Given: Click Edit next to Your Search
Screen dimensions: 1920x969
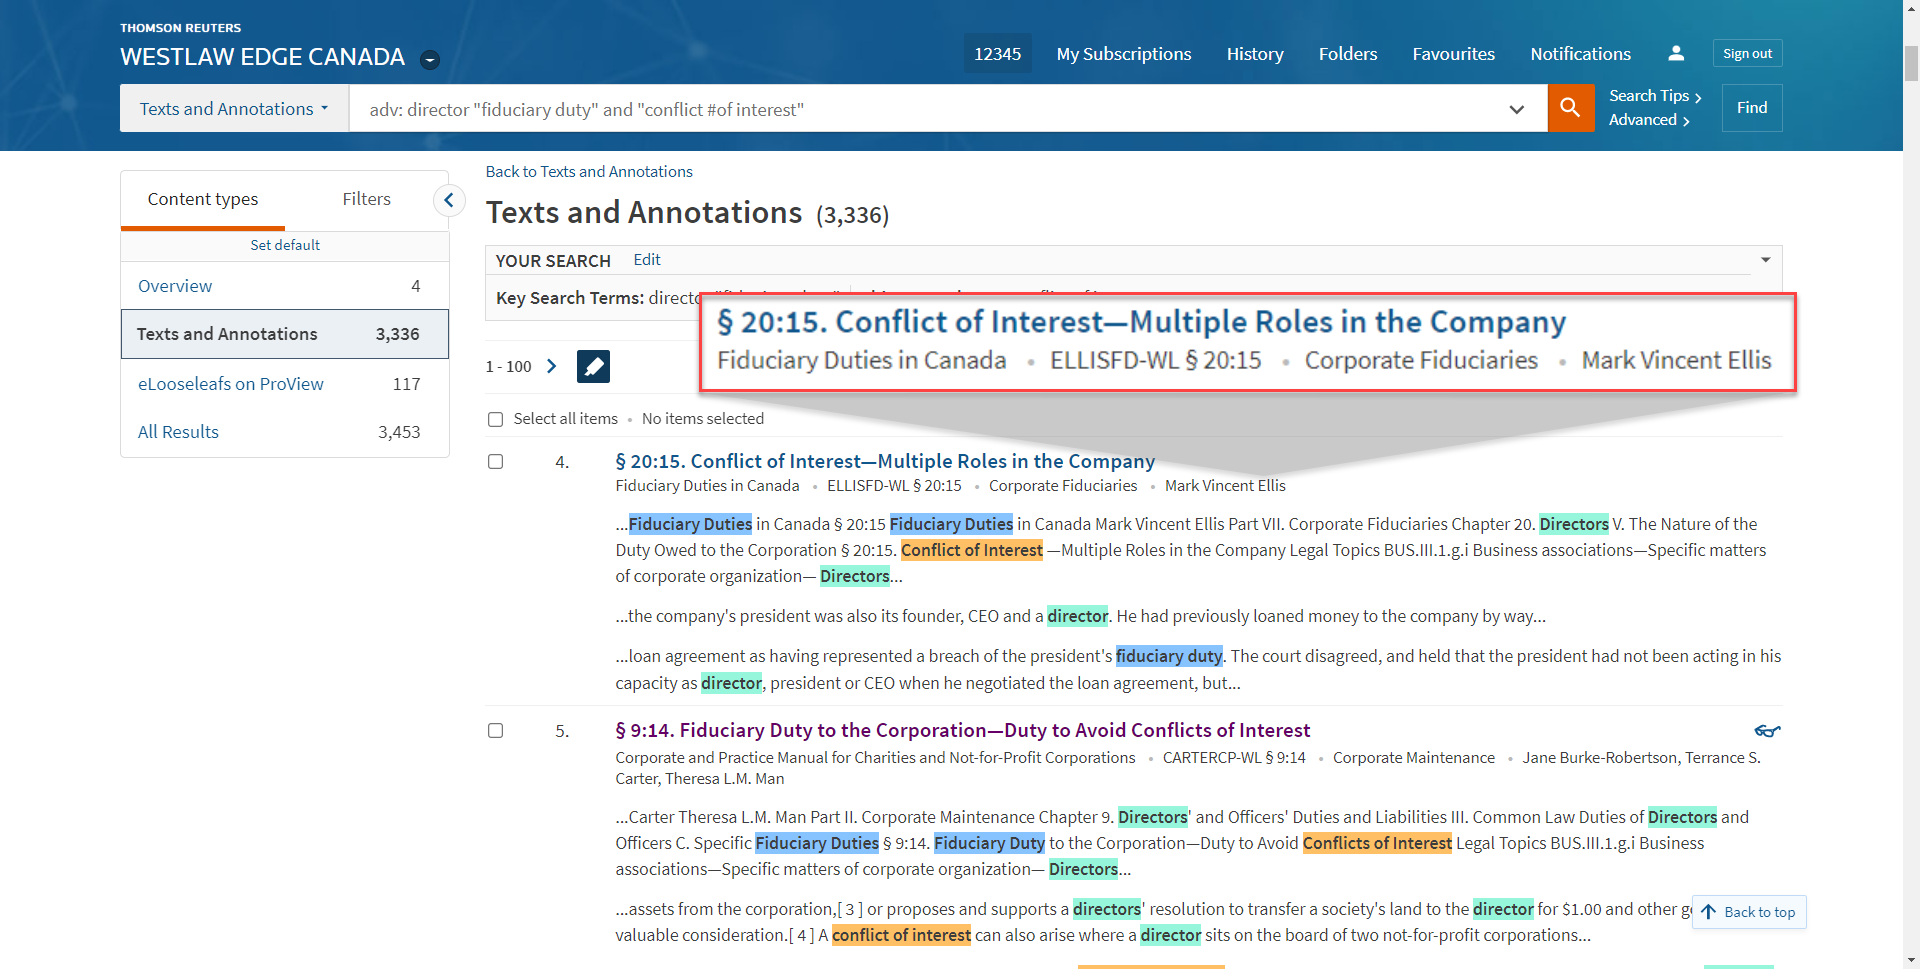Looking at the screenshot, I should pos(647,260).
